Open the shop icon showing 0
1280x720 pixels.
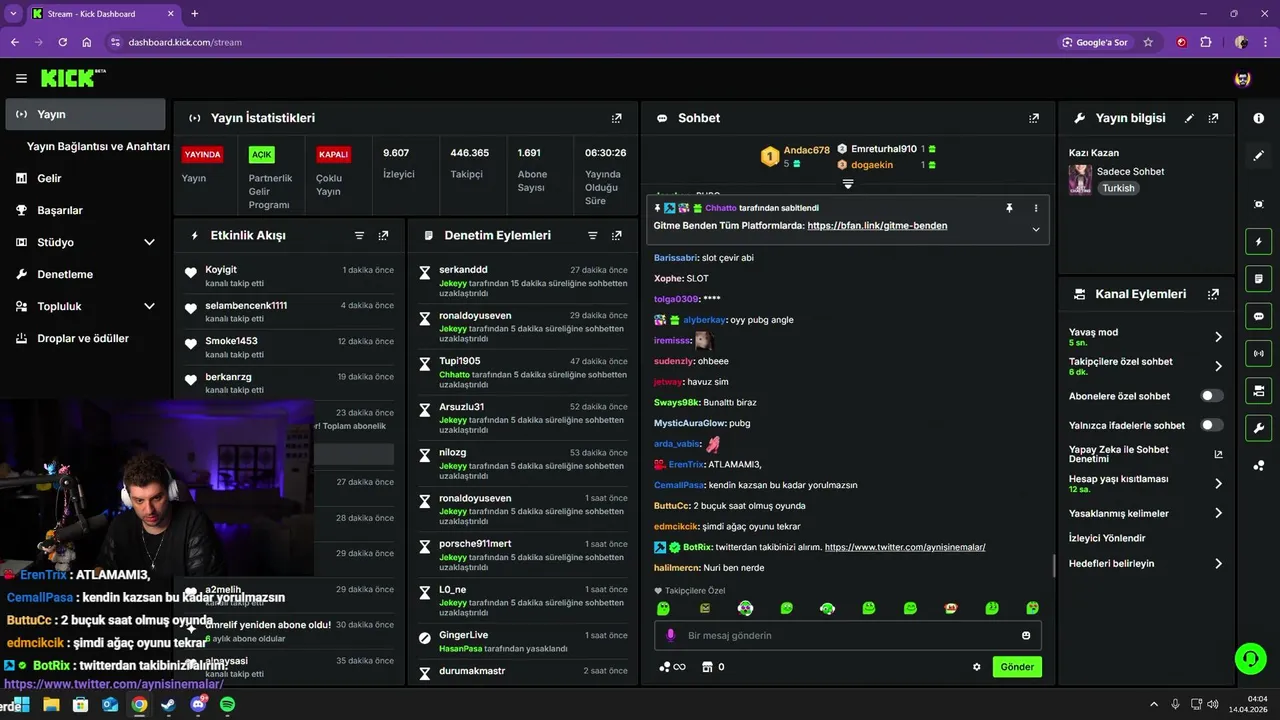[713, 667]
